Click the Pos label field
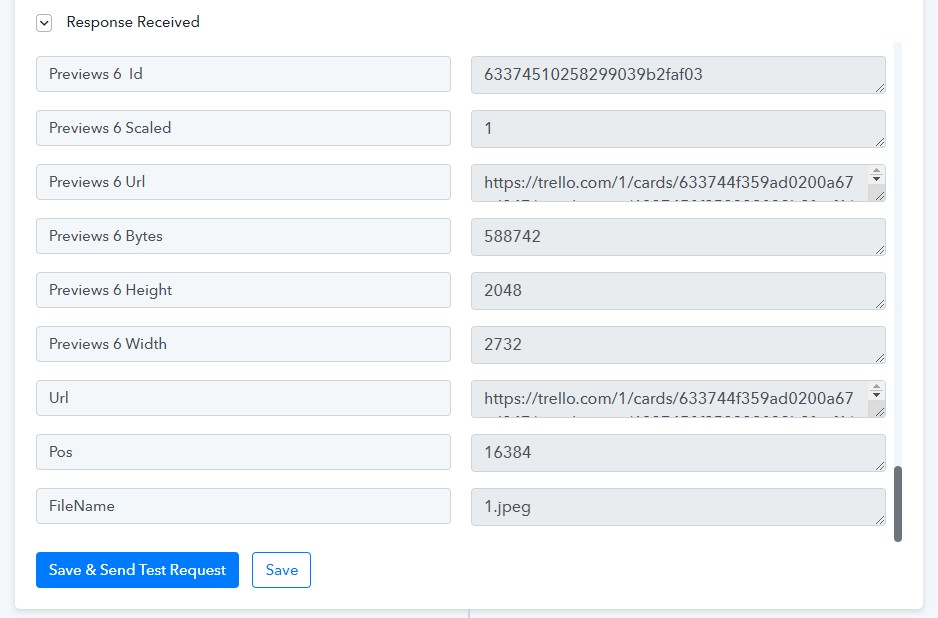Image resolution: width=938 pixels, height=618 pixels. pyautogui.click(x=243, y=452)
